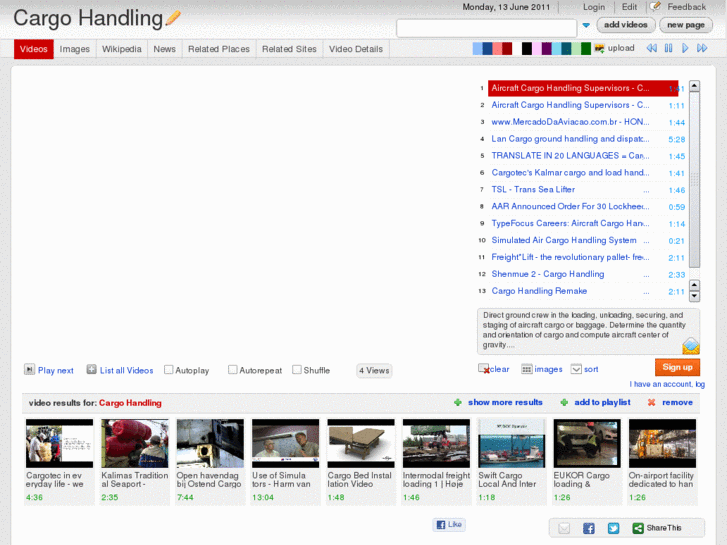The width and height of the screenshot is (727, 545).
Task: Pick the black color swatch
Action: pos(527,48)
